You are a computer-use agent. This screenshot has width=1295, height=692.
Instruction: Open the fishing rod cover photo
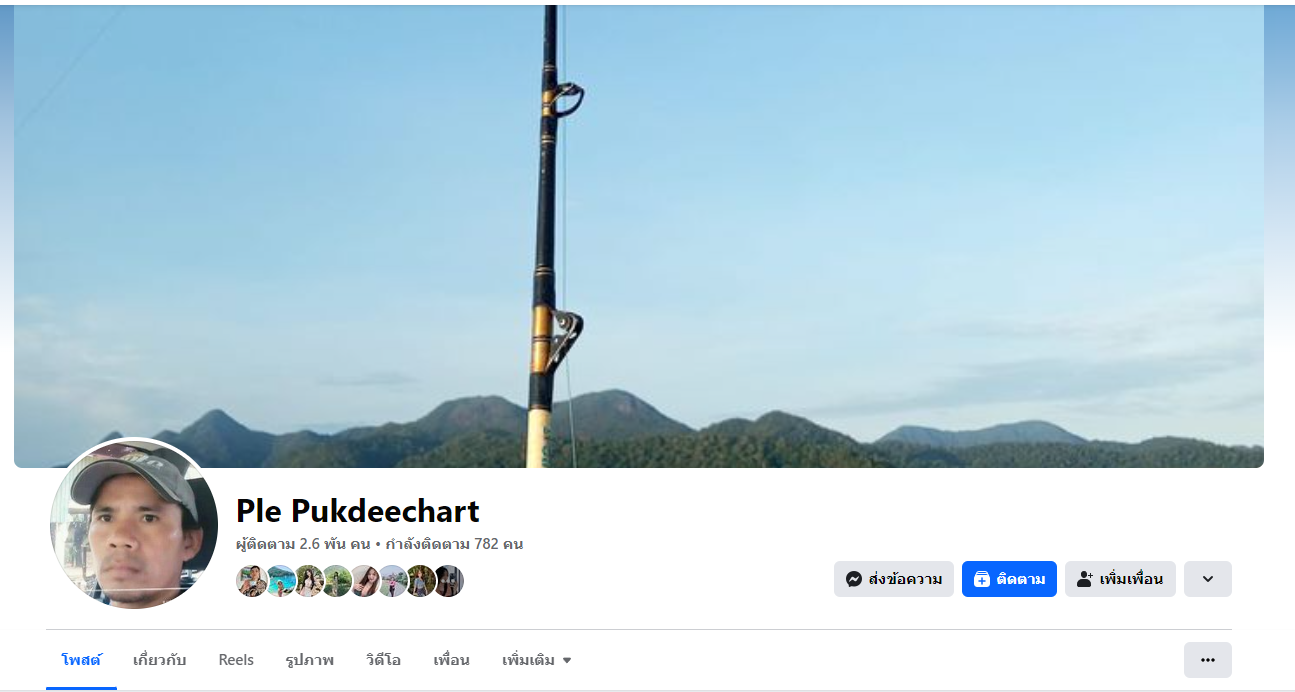(639, 236)
